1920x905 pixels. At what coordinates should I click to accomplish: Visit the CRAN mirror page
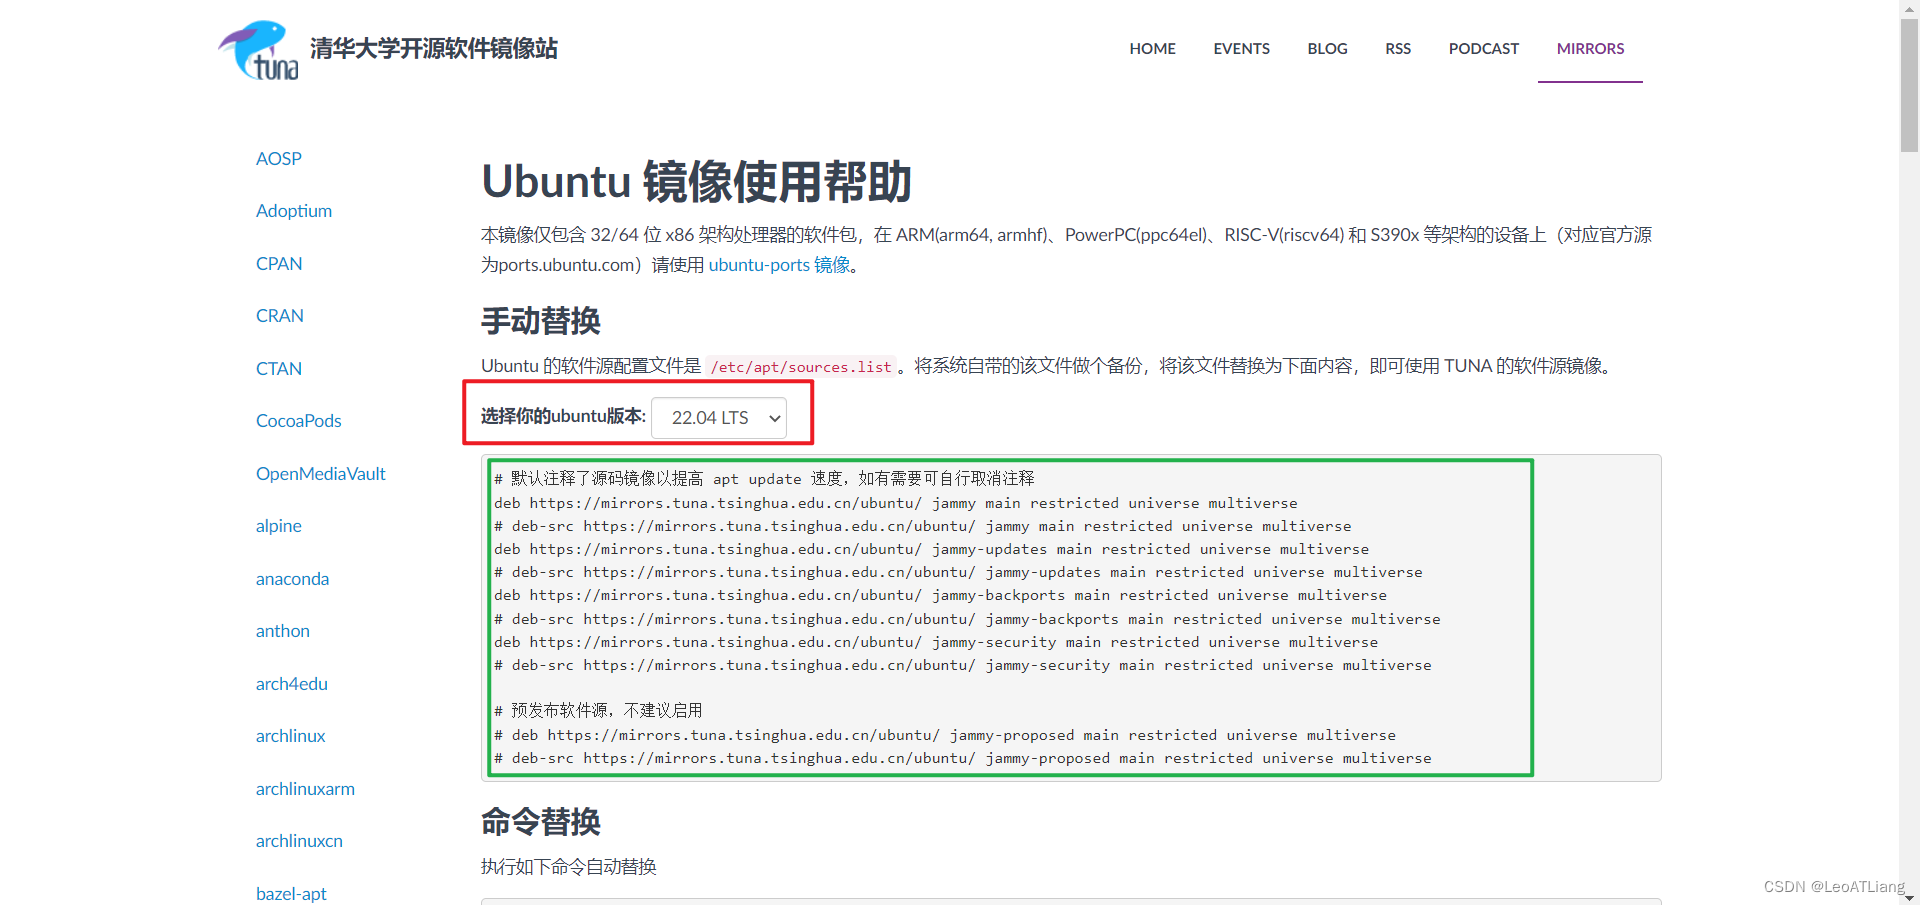point(280,315)
